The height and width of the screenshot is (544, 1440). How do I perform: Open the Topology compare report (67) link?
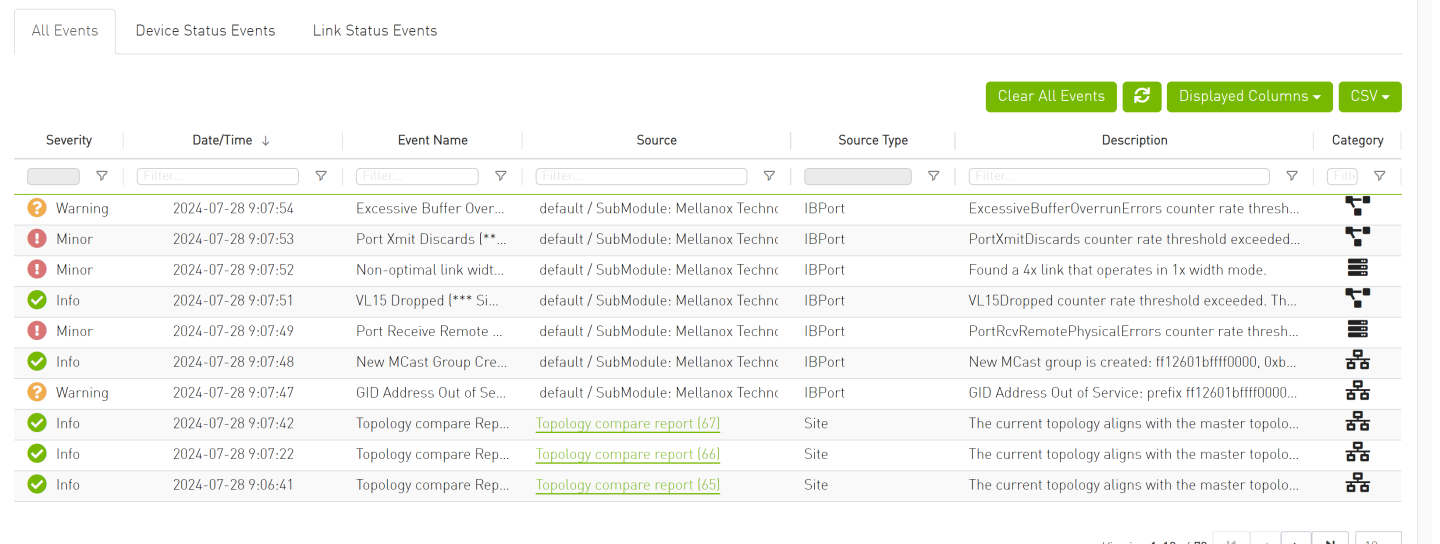coord(627,424)
